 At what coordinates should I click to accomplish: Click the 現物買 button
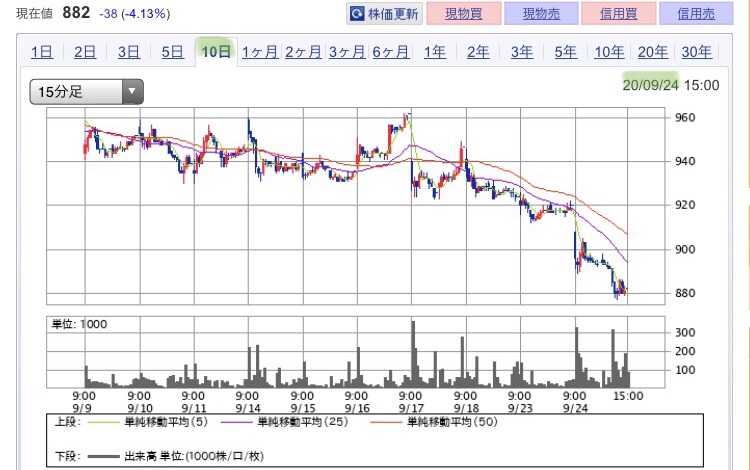tap(463, 13)
